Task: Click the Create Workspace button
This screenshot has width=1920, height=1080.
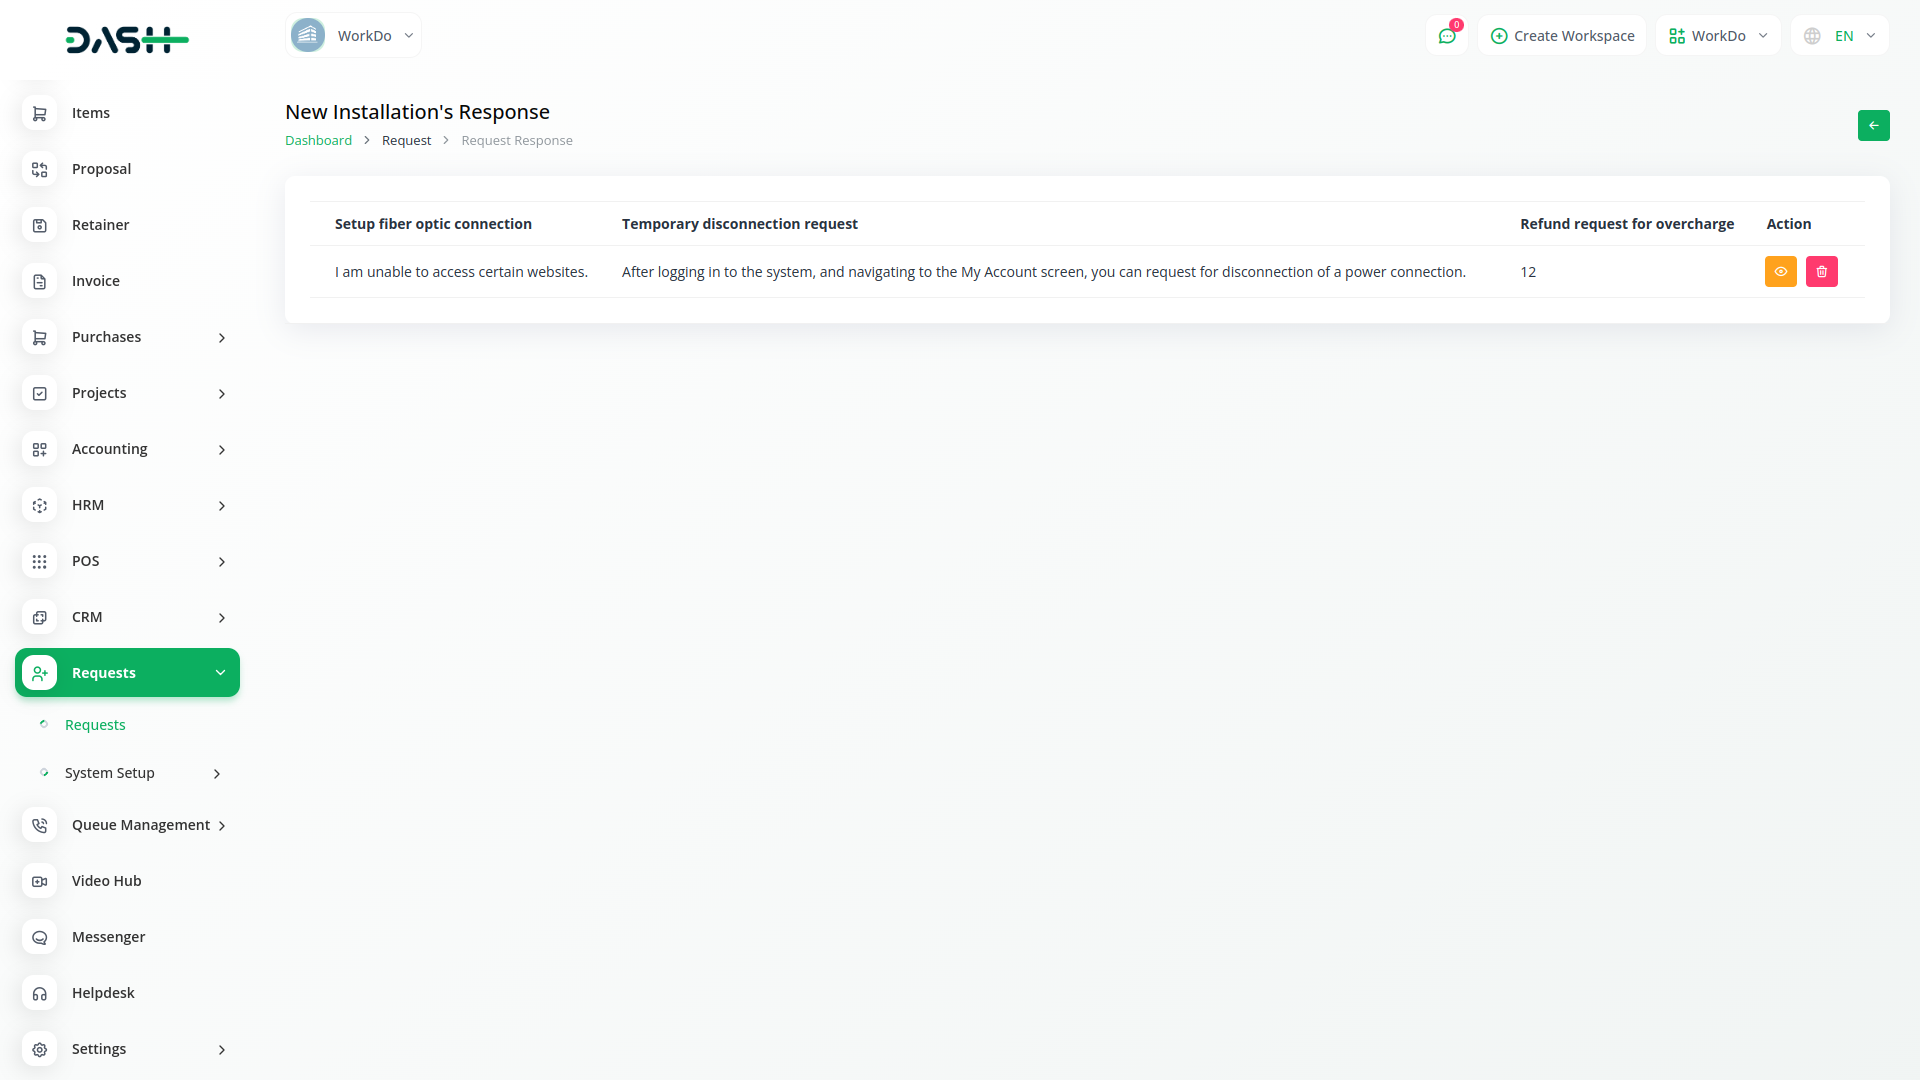Action: [x=1562, y=36]
